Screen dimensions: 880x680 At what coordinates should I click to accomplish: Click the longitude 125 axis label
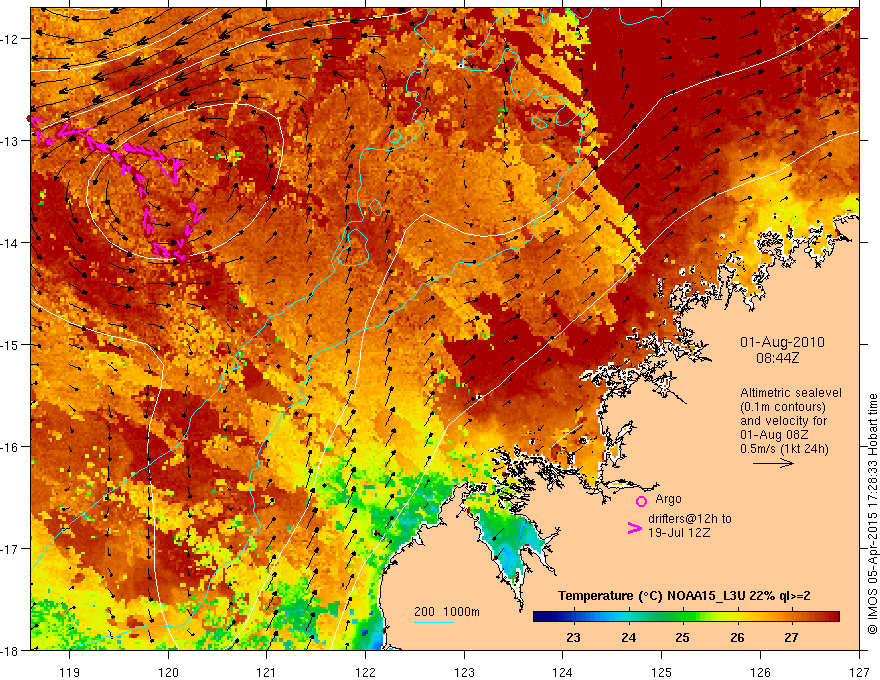pyautogui.click(x=662, y=672)
